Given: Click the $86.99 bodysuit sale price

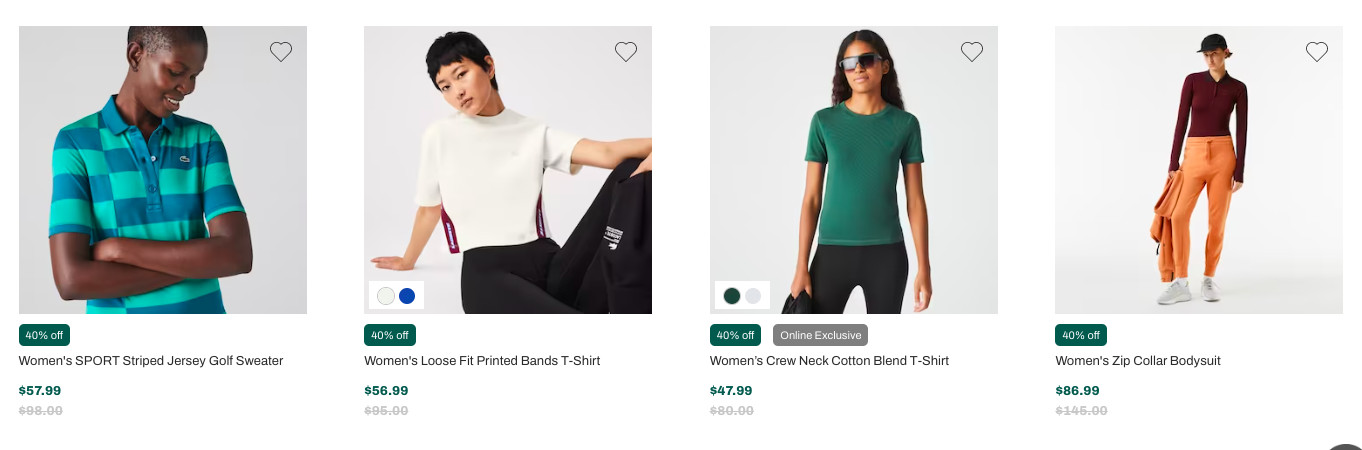Looking at the screenshot, I should coord(1077,391).
